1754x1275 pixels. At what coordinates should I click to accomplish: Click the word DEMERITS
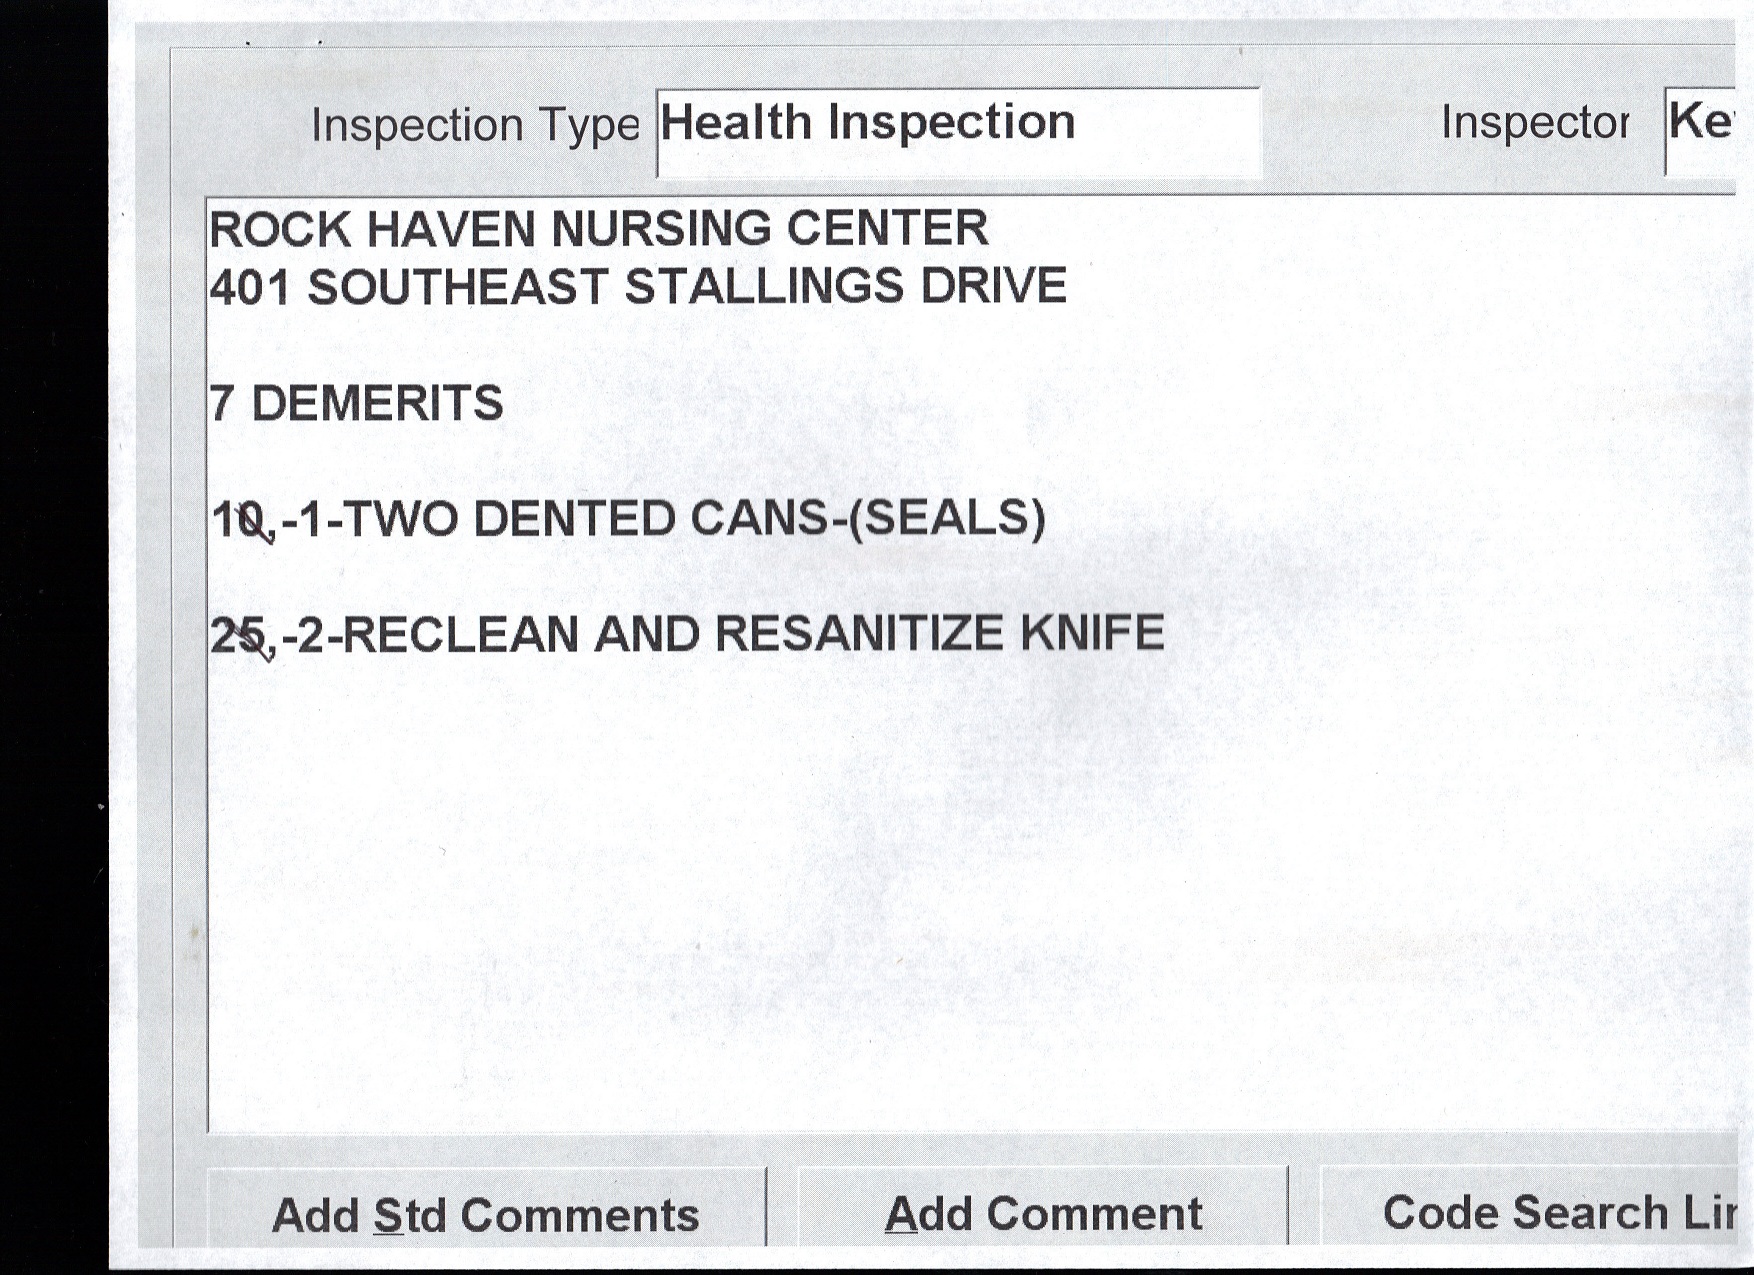(x=377, y=404)
